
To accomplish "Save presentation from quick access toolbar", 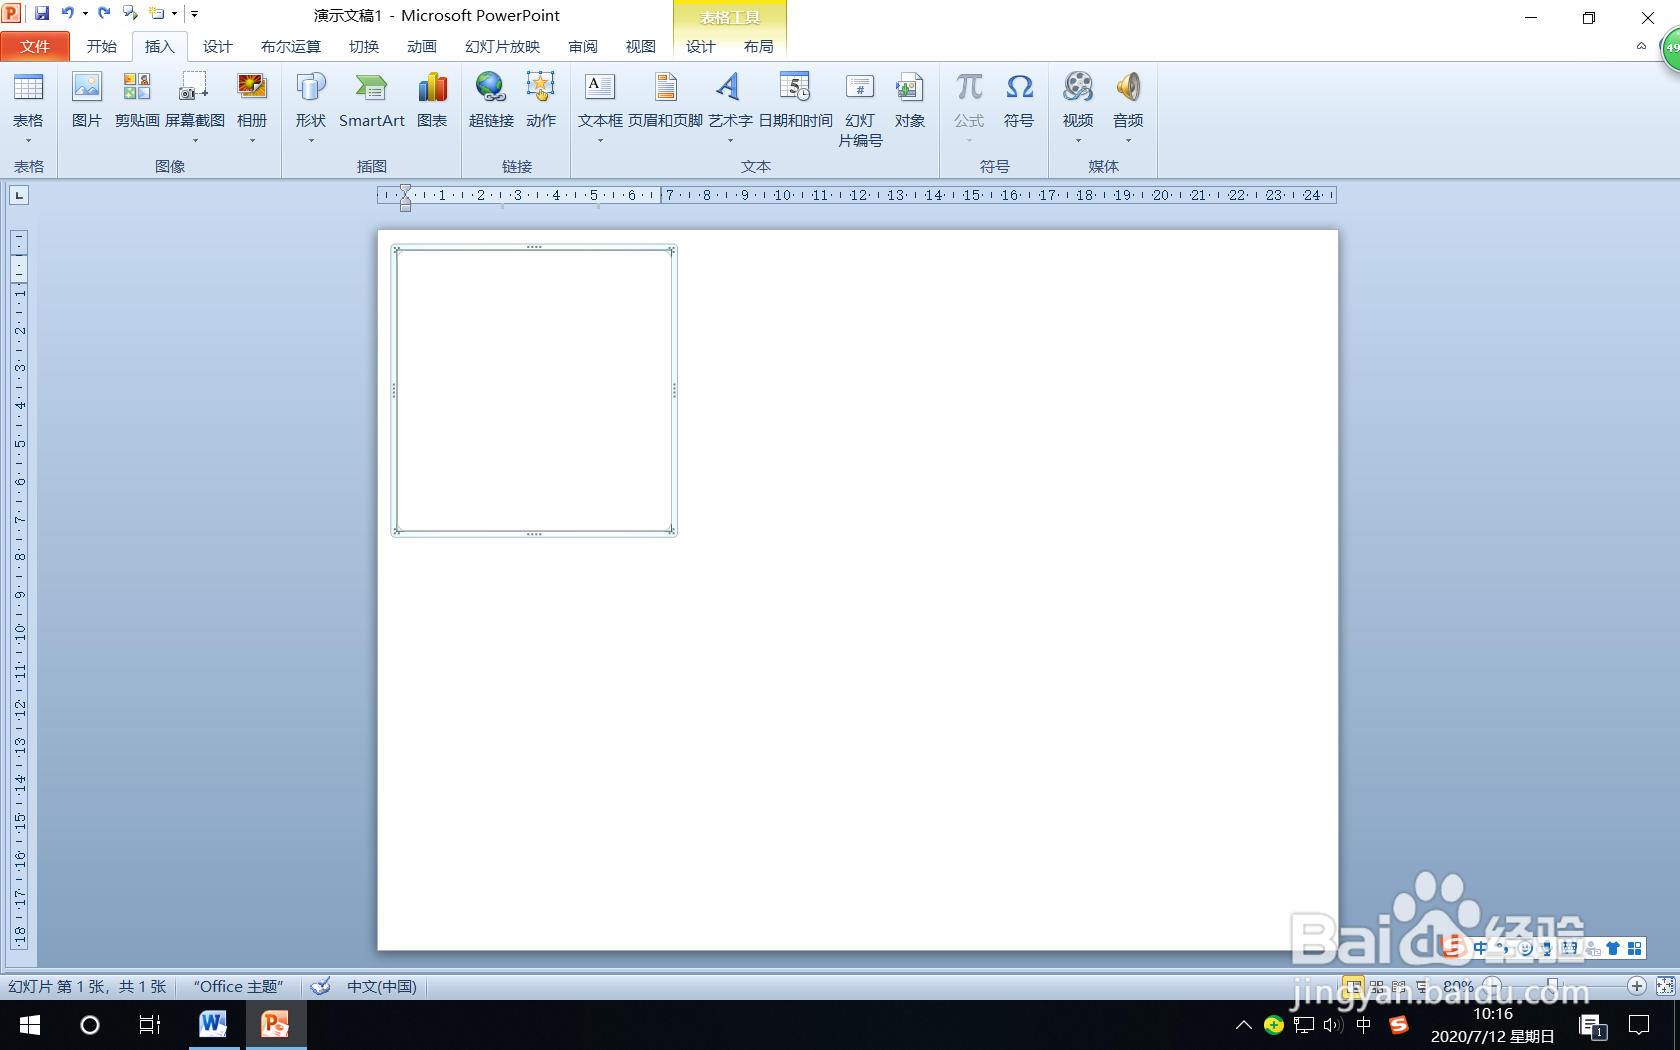I will [42, 14].
